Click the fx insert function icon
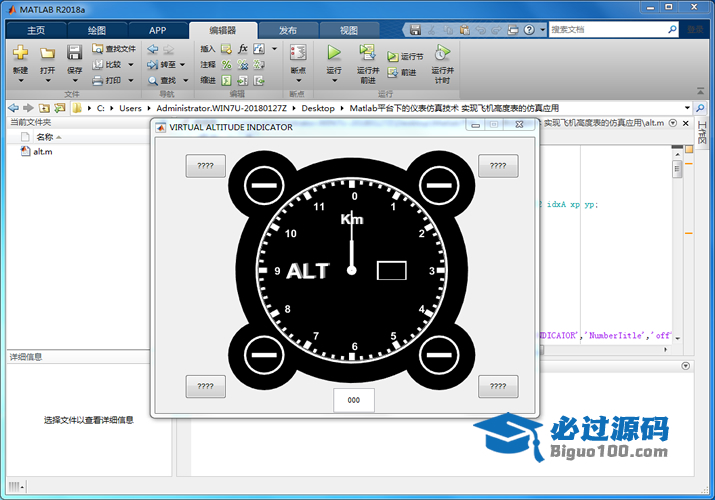 [x=243, y=48]
